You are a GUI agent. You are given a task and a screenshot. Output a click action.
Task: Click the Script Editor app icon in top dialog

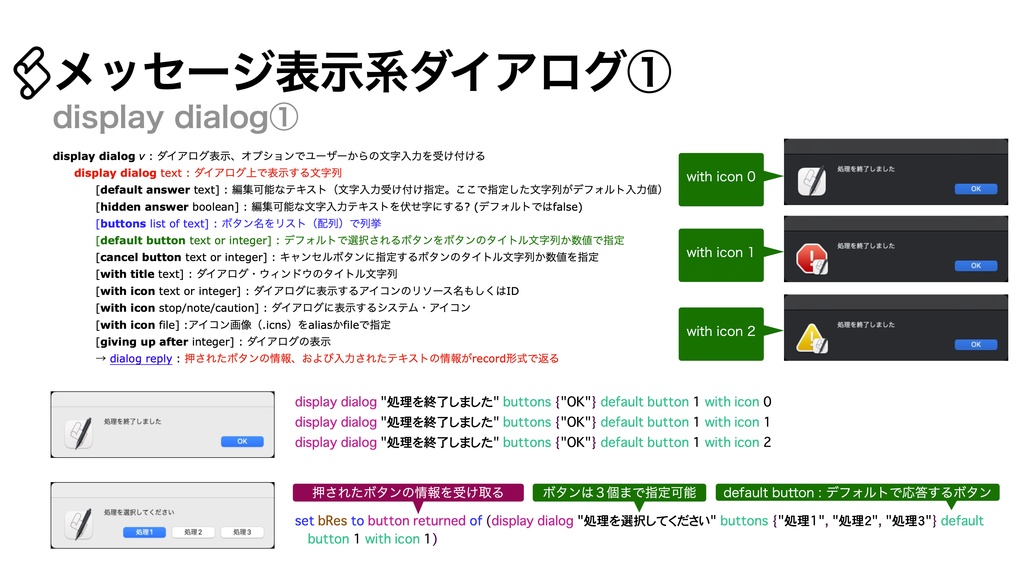tap(811, 180)
